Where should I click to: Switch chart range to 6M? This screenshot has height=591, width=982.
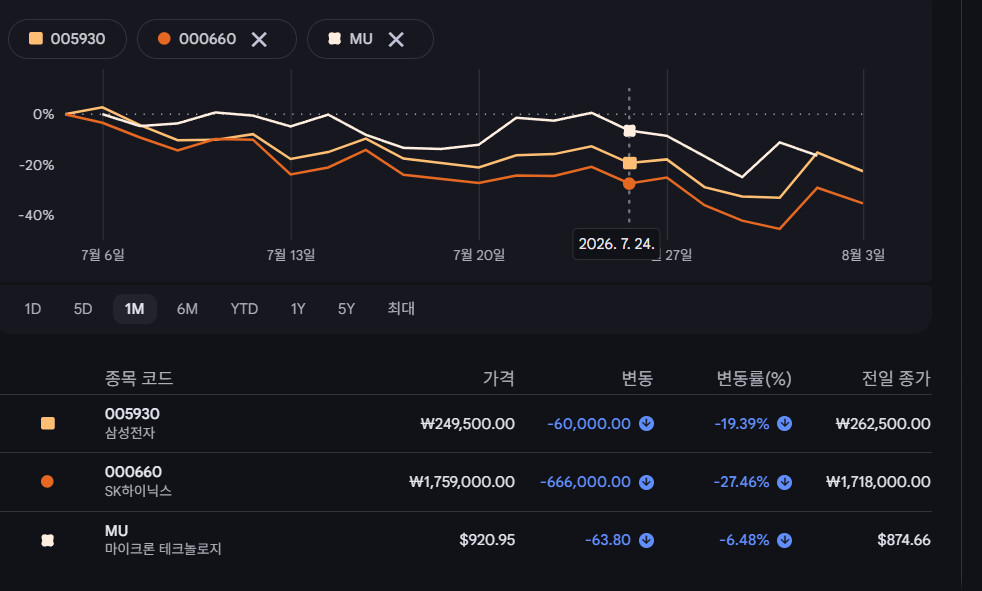click(187, 309)
